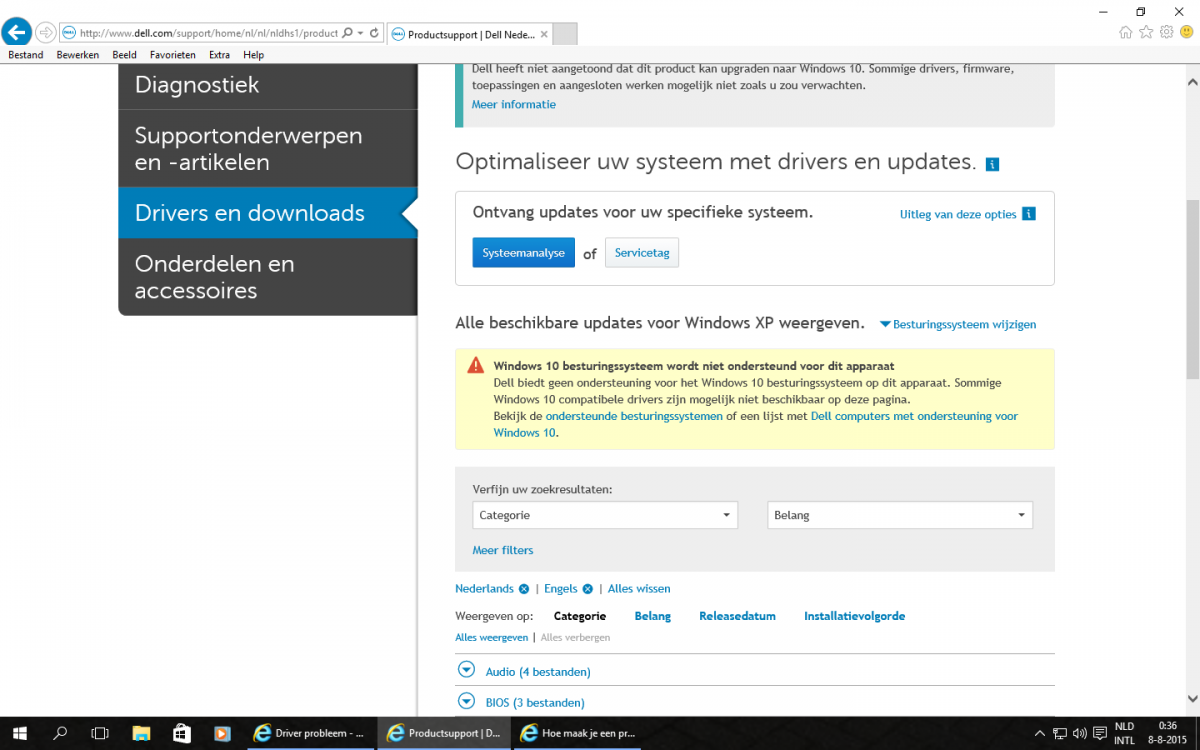1200x750 pixels.
Task: Click Alles wissen to clear filters
Action: [x=639, y=589]
